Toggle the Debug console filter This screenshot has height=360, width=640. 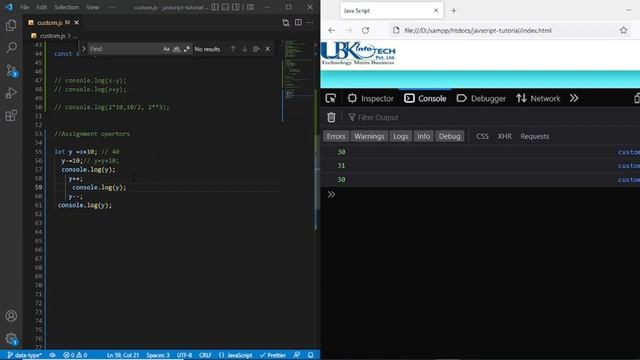coord(449,136)
